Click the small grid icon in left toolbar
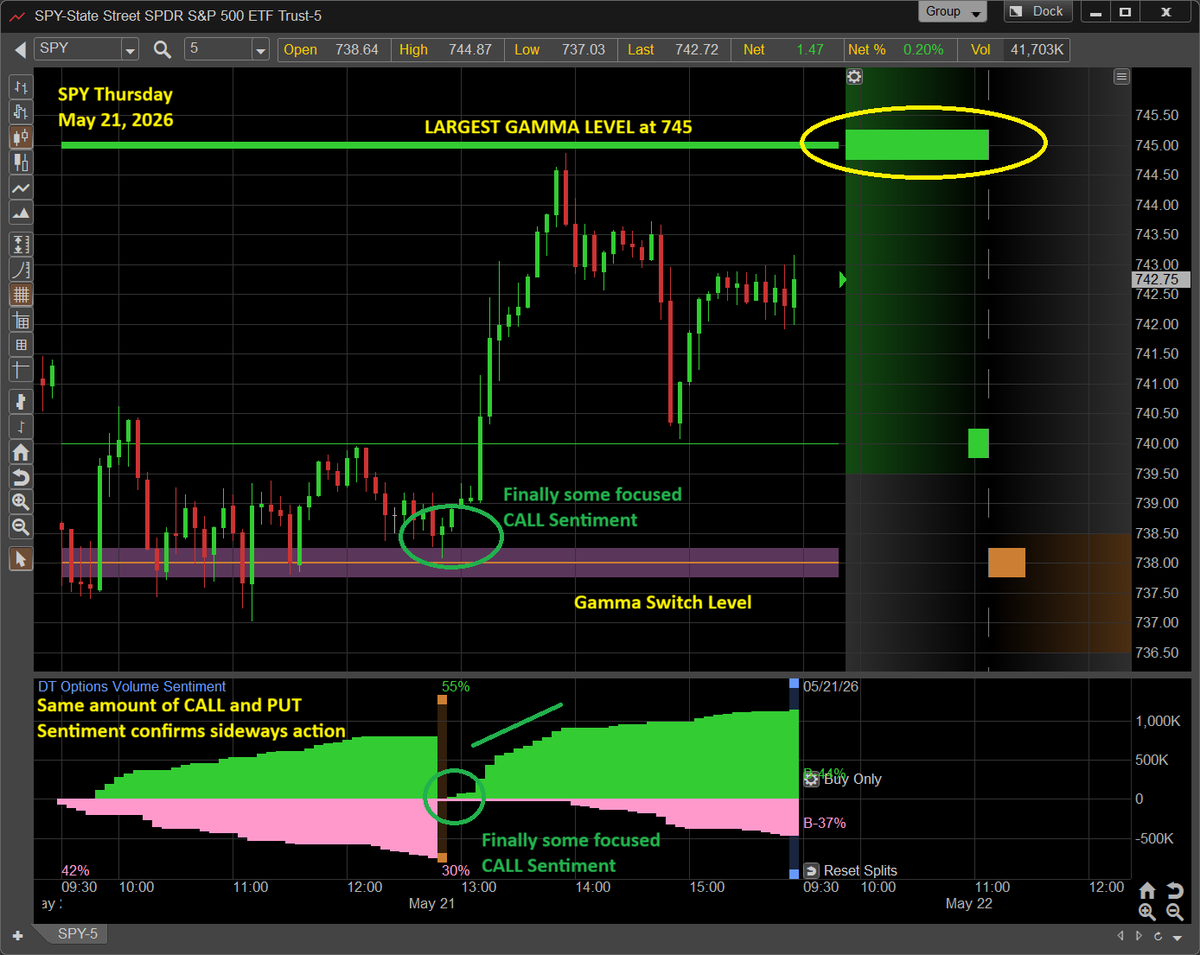 [20, 344]
